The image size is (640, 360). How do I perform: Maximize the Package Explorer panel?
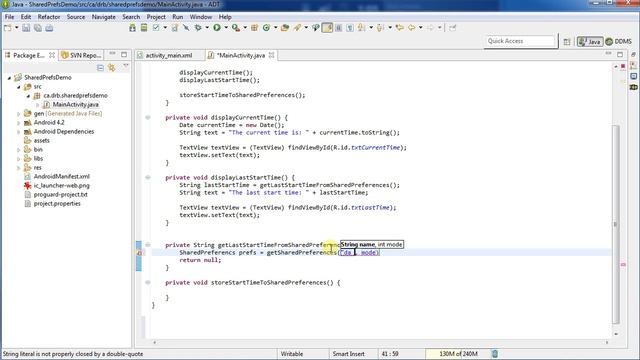pyautogui.click(x=124, y=54)
